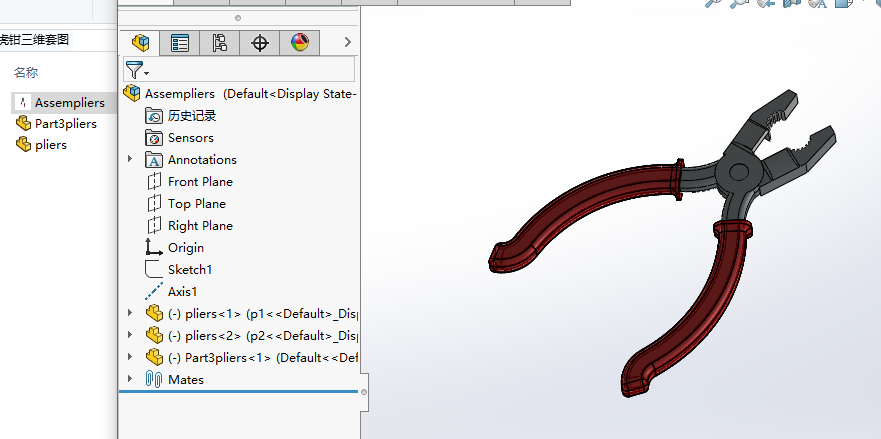Select the pliers file in explorer

(x=51, y=145)
